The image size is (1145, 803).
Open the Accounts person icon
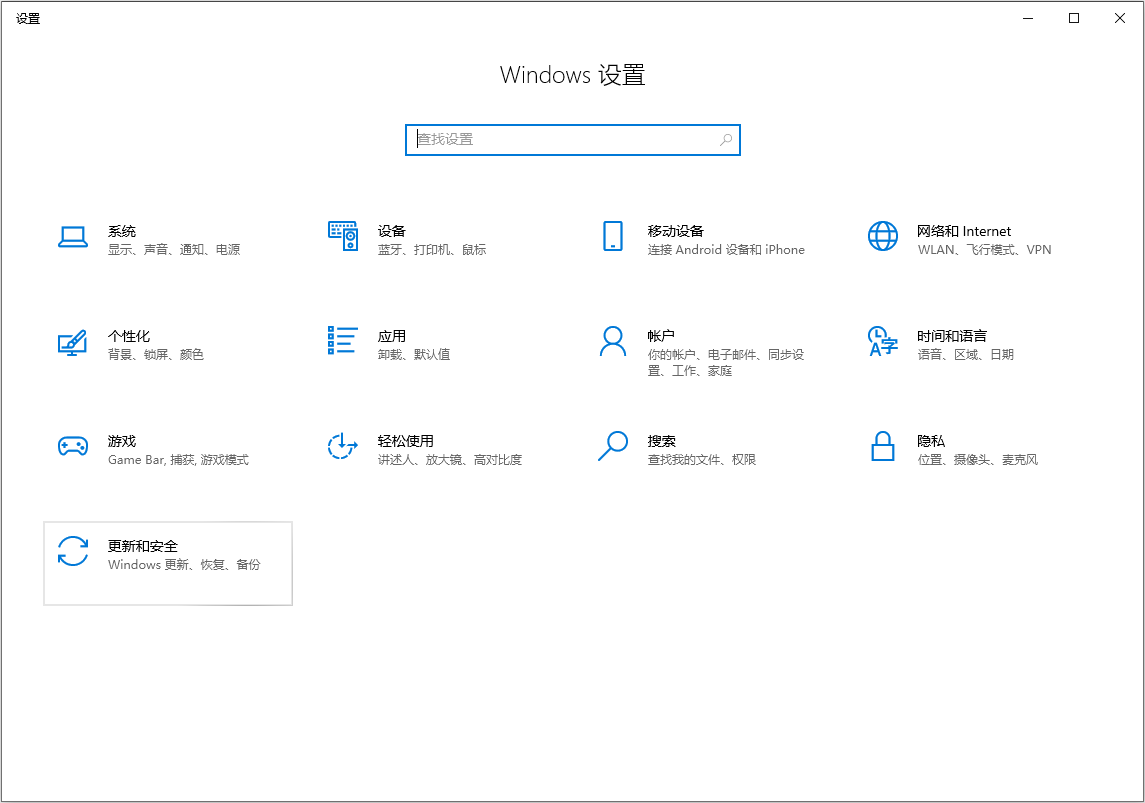612,341
